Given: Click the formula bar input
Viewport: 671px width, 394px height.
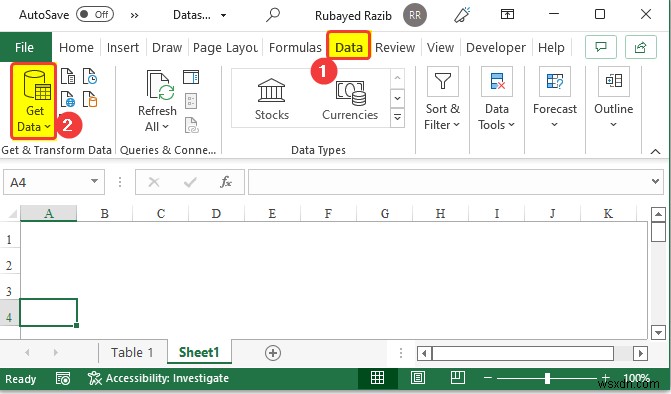Looking at the screenshot, I should 448,182.
